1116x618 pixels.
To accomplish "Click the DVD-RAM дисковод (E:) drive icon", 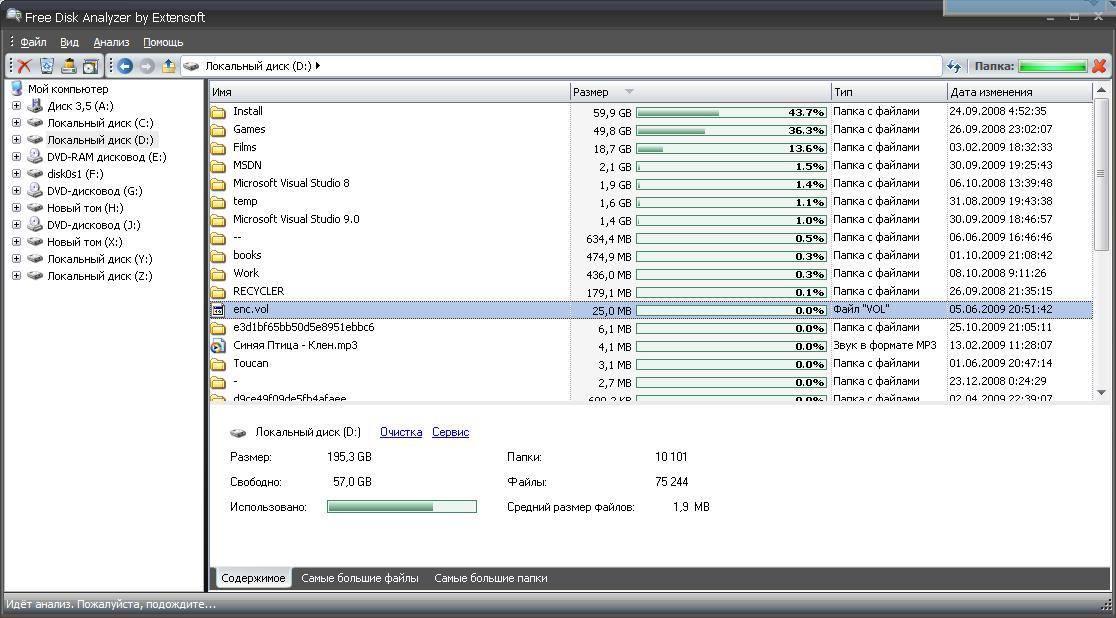I will (35, 157).
